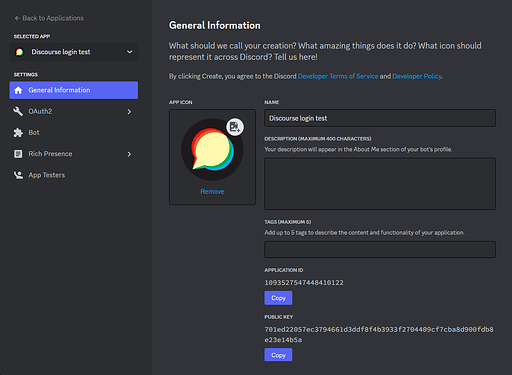
Task: Click the small app logo in the selected app box
Action: (x=19, y=52)
